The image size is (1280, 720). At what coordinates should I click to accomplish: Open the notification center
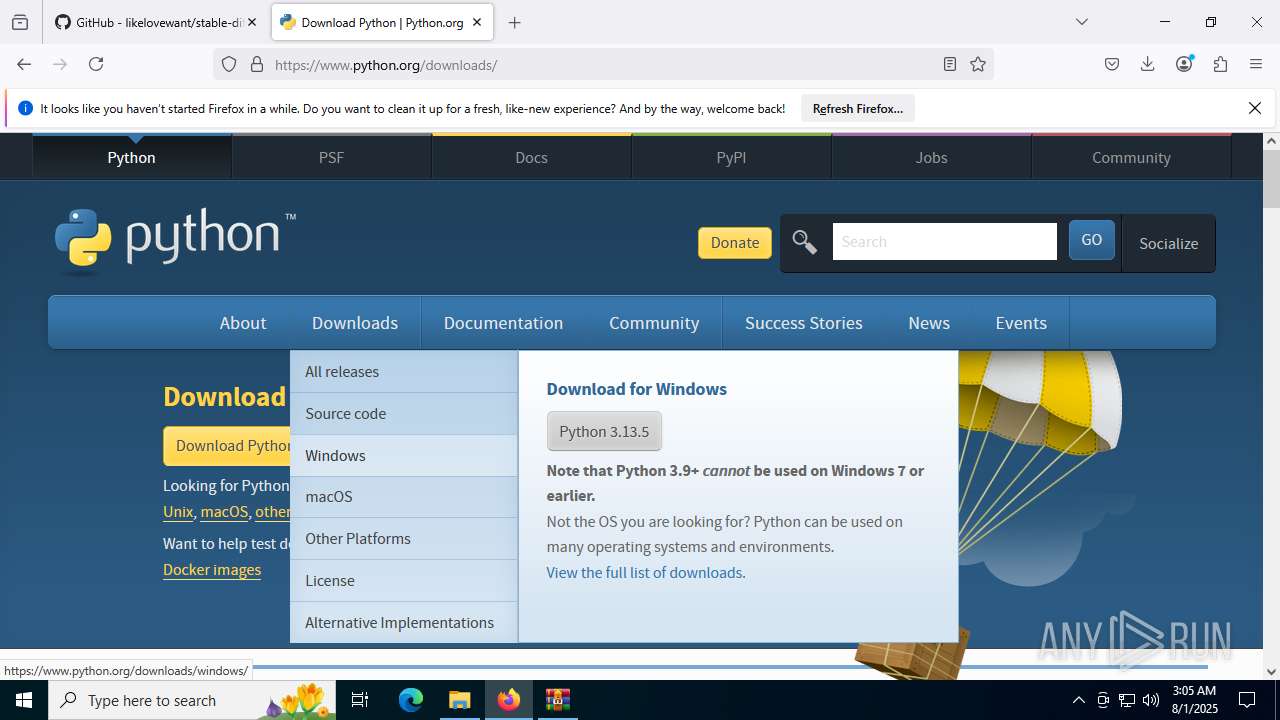pos(1247,700)
